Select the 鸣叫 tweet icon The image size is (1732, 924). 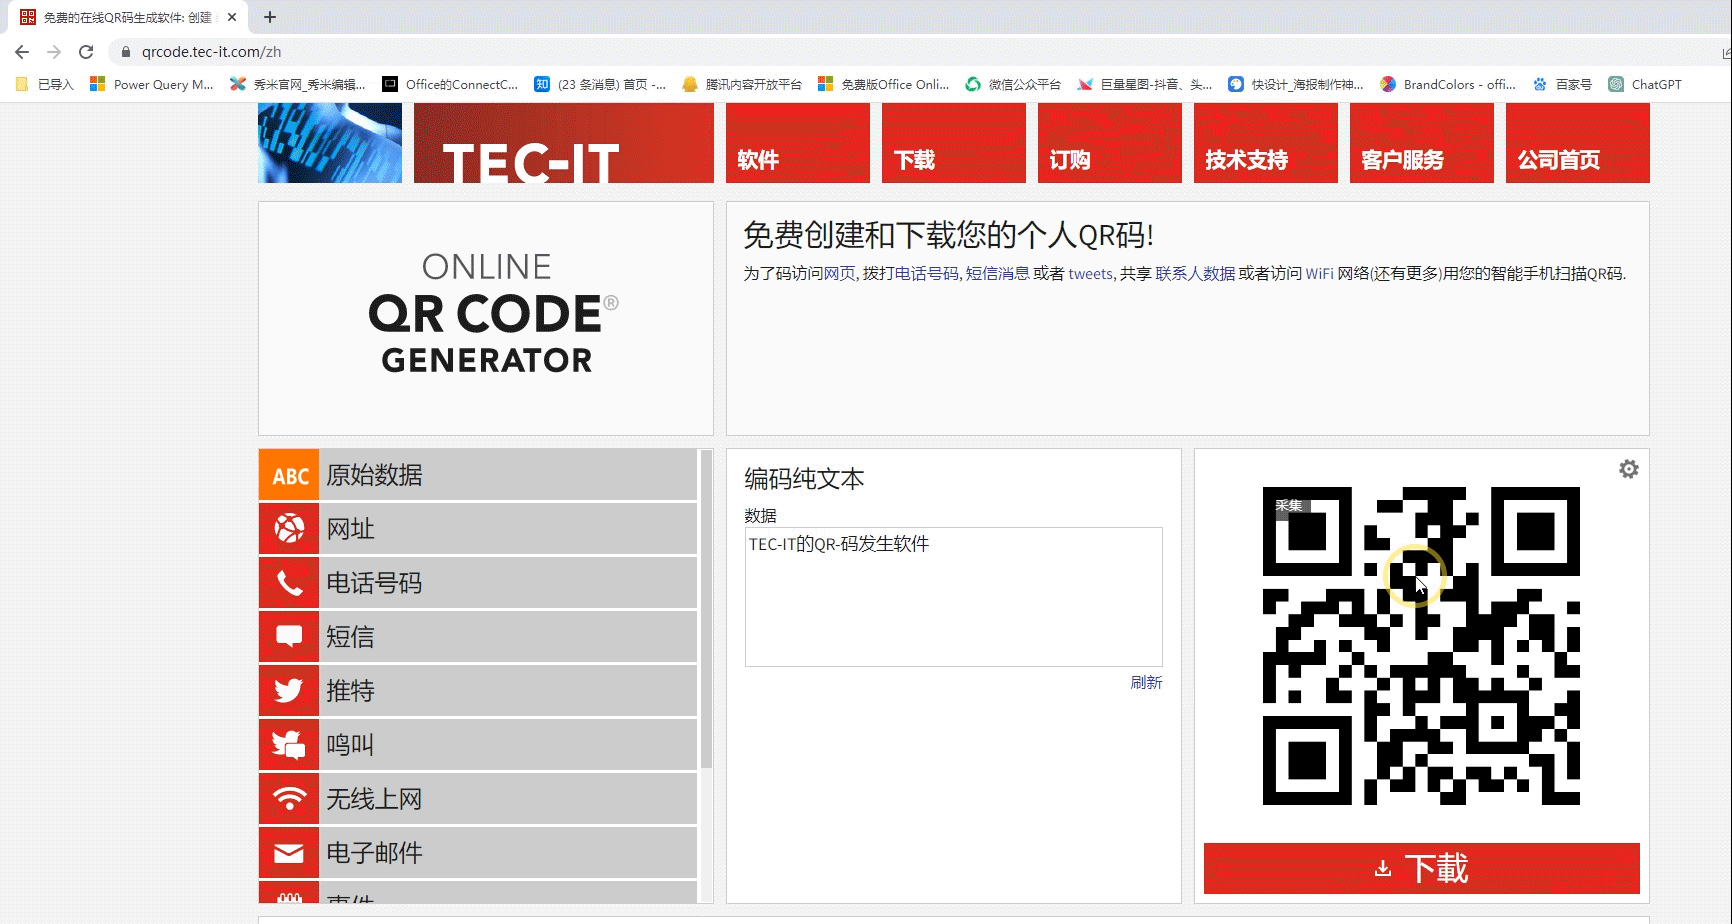(x=289, y=745)
